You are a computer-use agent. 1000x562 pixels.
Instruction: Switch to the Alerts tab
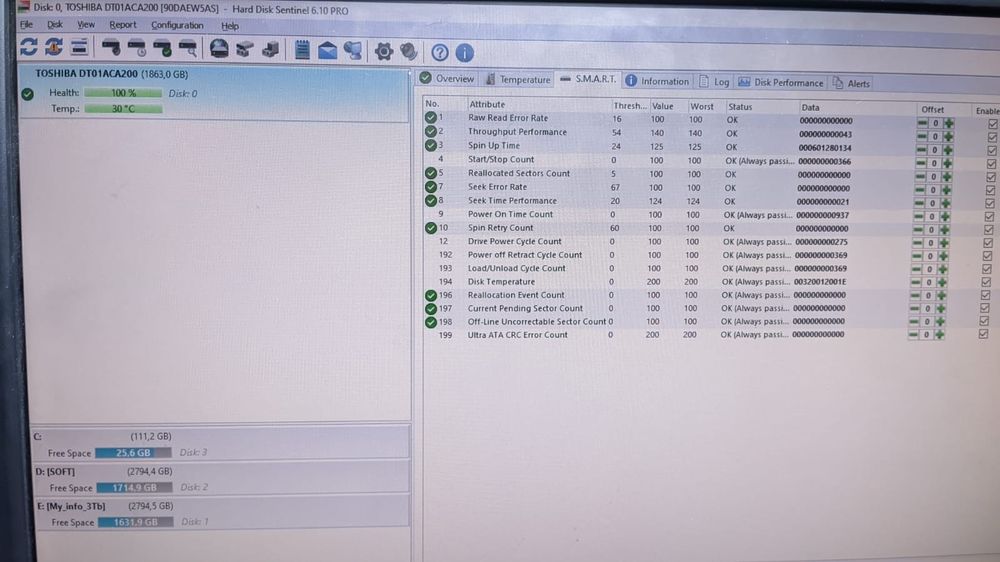click(851, 83)
